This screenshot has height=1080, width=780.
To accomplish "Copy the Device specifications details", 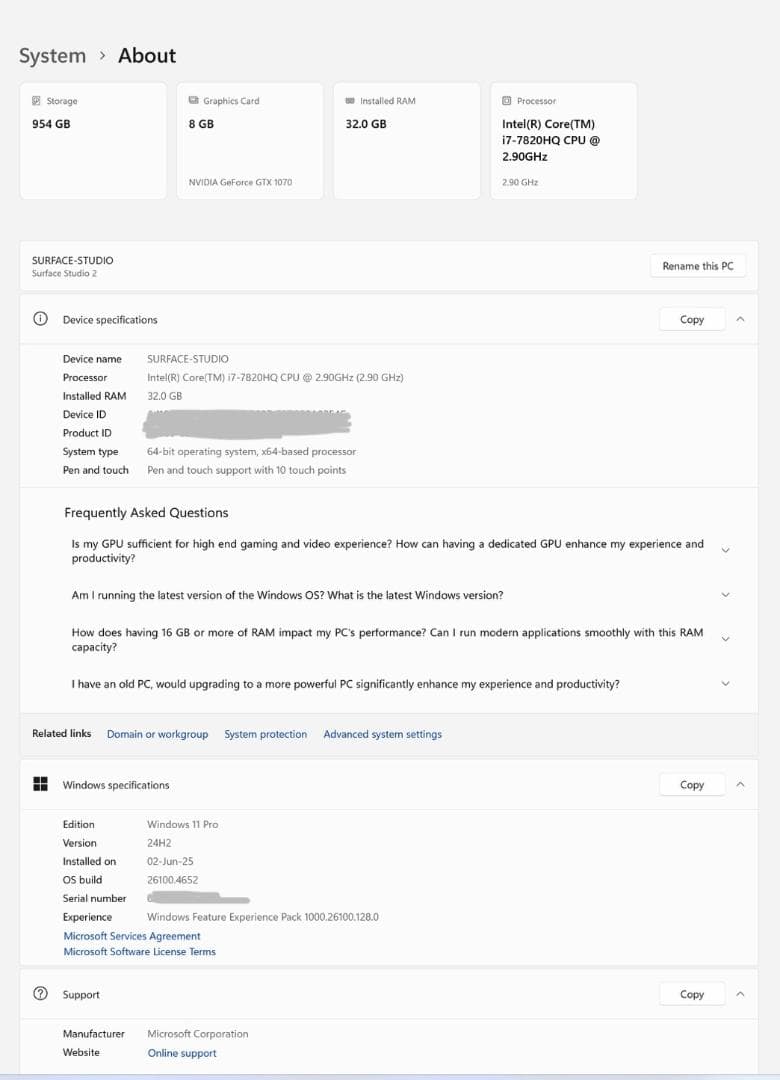I will click(691, 318).
